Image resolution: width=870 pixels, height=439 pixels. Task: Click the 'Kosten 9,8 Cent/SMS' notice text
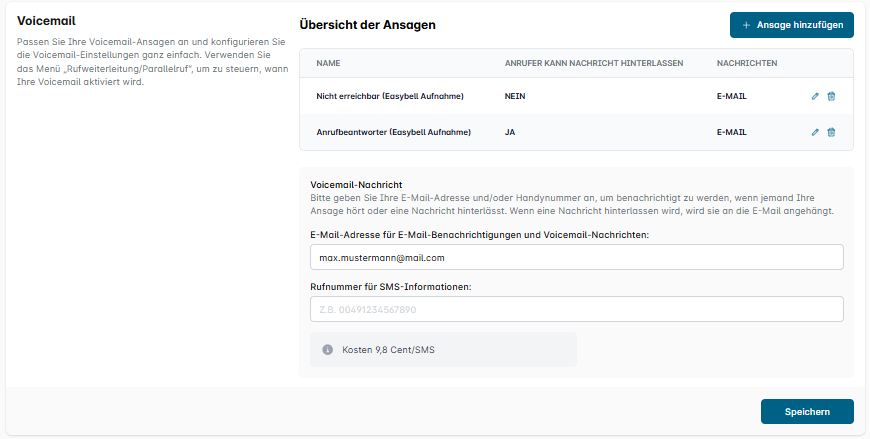click(x=388, y=350)
